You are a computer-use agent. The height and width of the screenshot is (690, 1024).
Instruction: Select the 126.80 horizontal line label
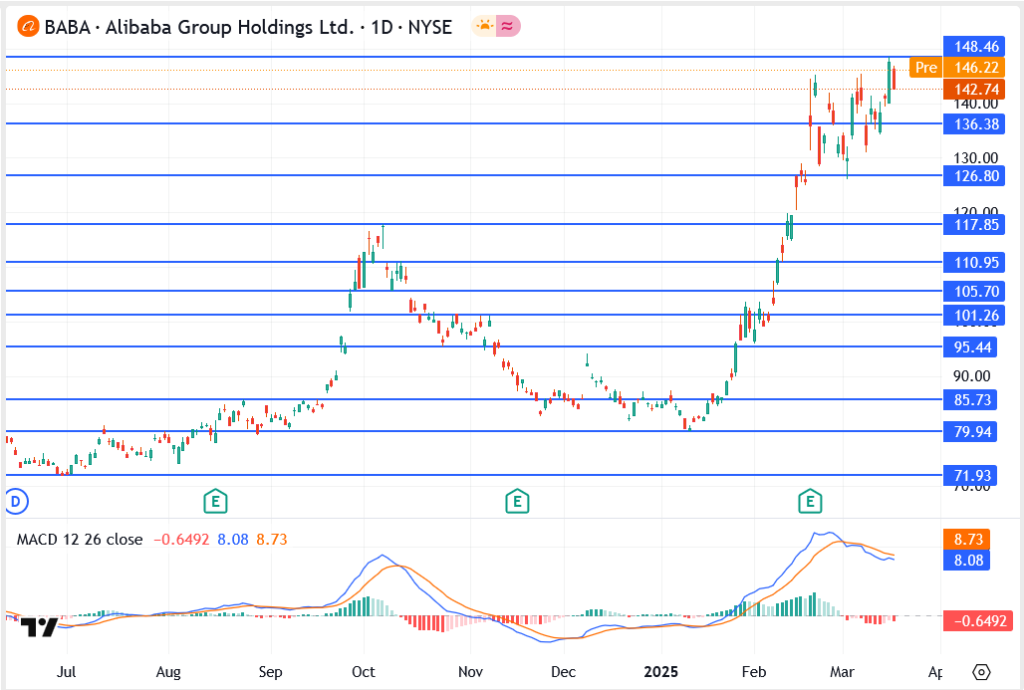[x=976, y=176]
